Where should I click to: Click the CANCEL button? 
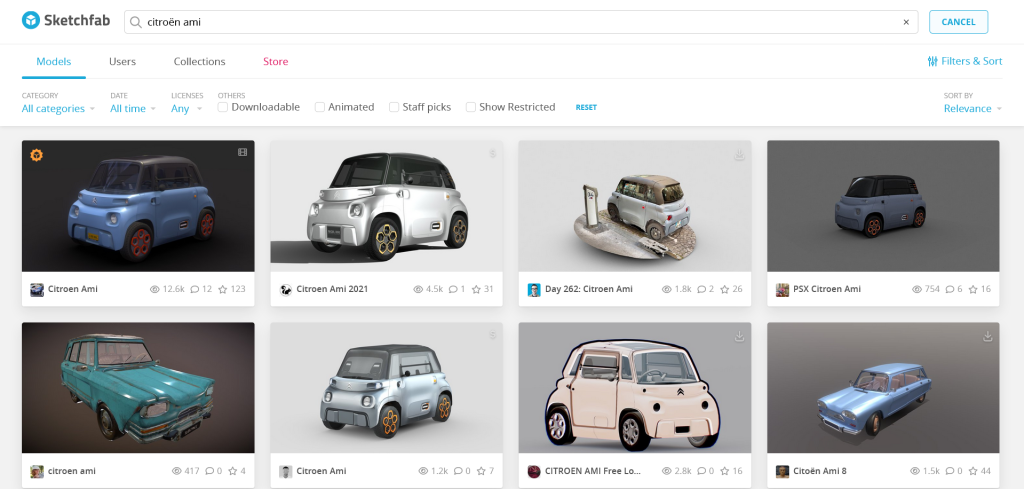[x=958, y=22]
